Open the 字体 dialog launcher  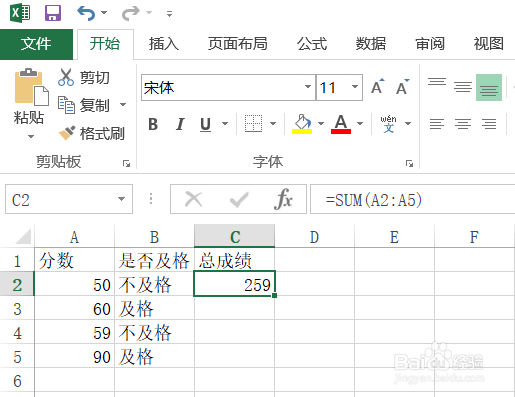(409, 163)
